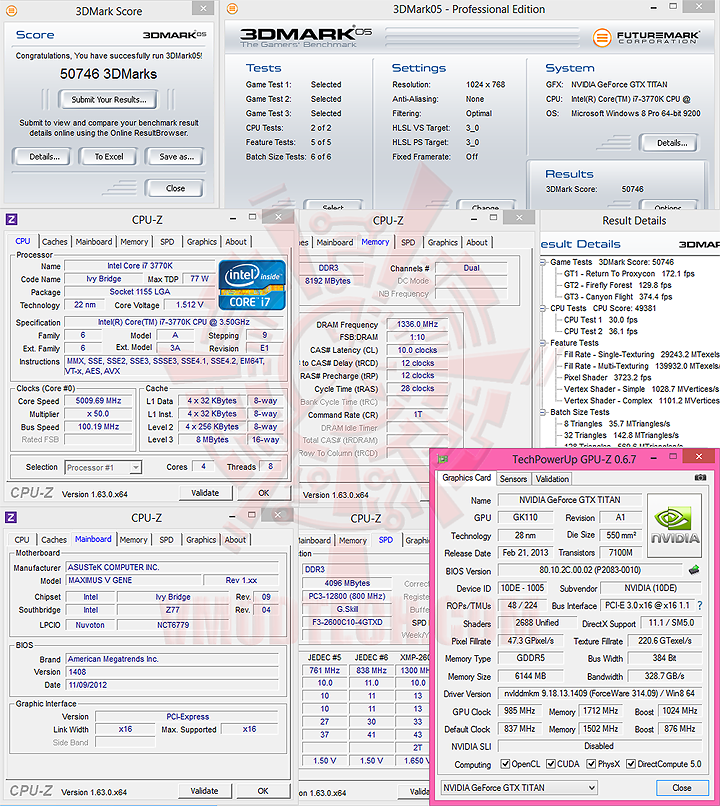Click the Memory Size 6144 MB field
The height and width of the screenshot is (806, 720).
pos(530,676)
